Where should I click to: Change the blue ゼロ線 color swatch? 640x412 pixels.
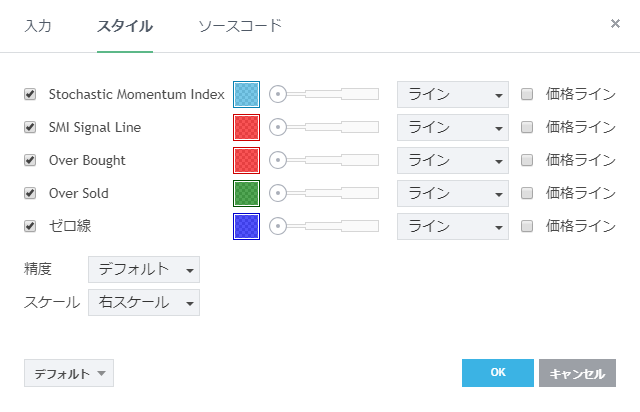click(246, 226)
